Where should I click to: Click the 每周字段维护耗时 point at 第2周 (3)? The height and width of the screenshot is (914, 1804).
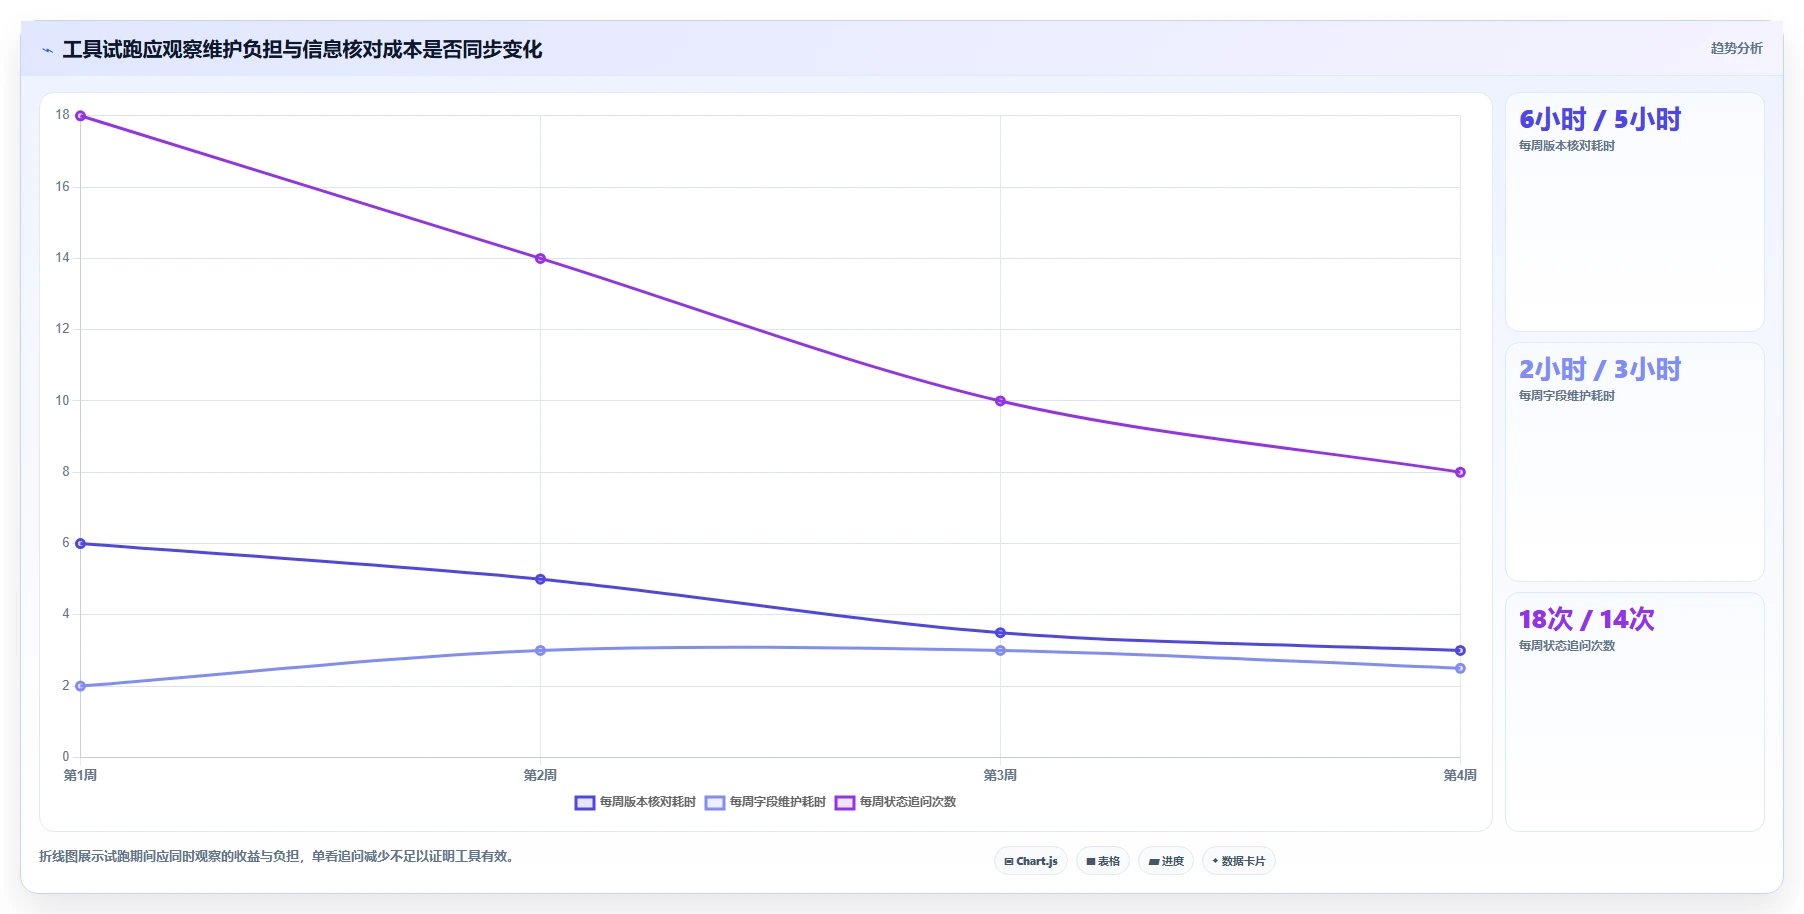pos(540,650)
